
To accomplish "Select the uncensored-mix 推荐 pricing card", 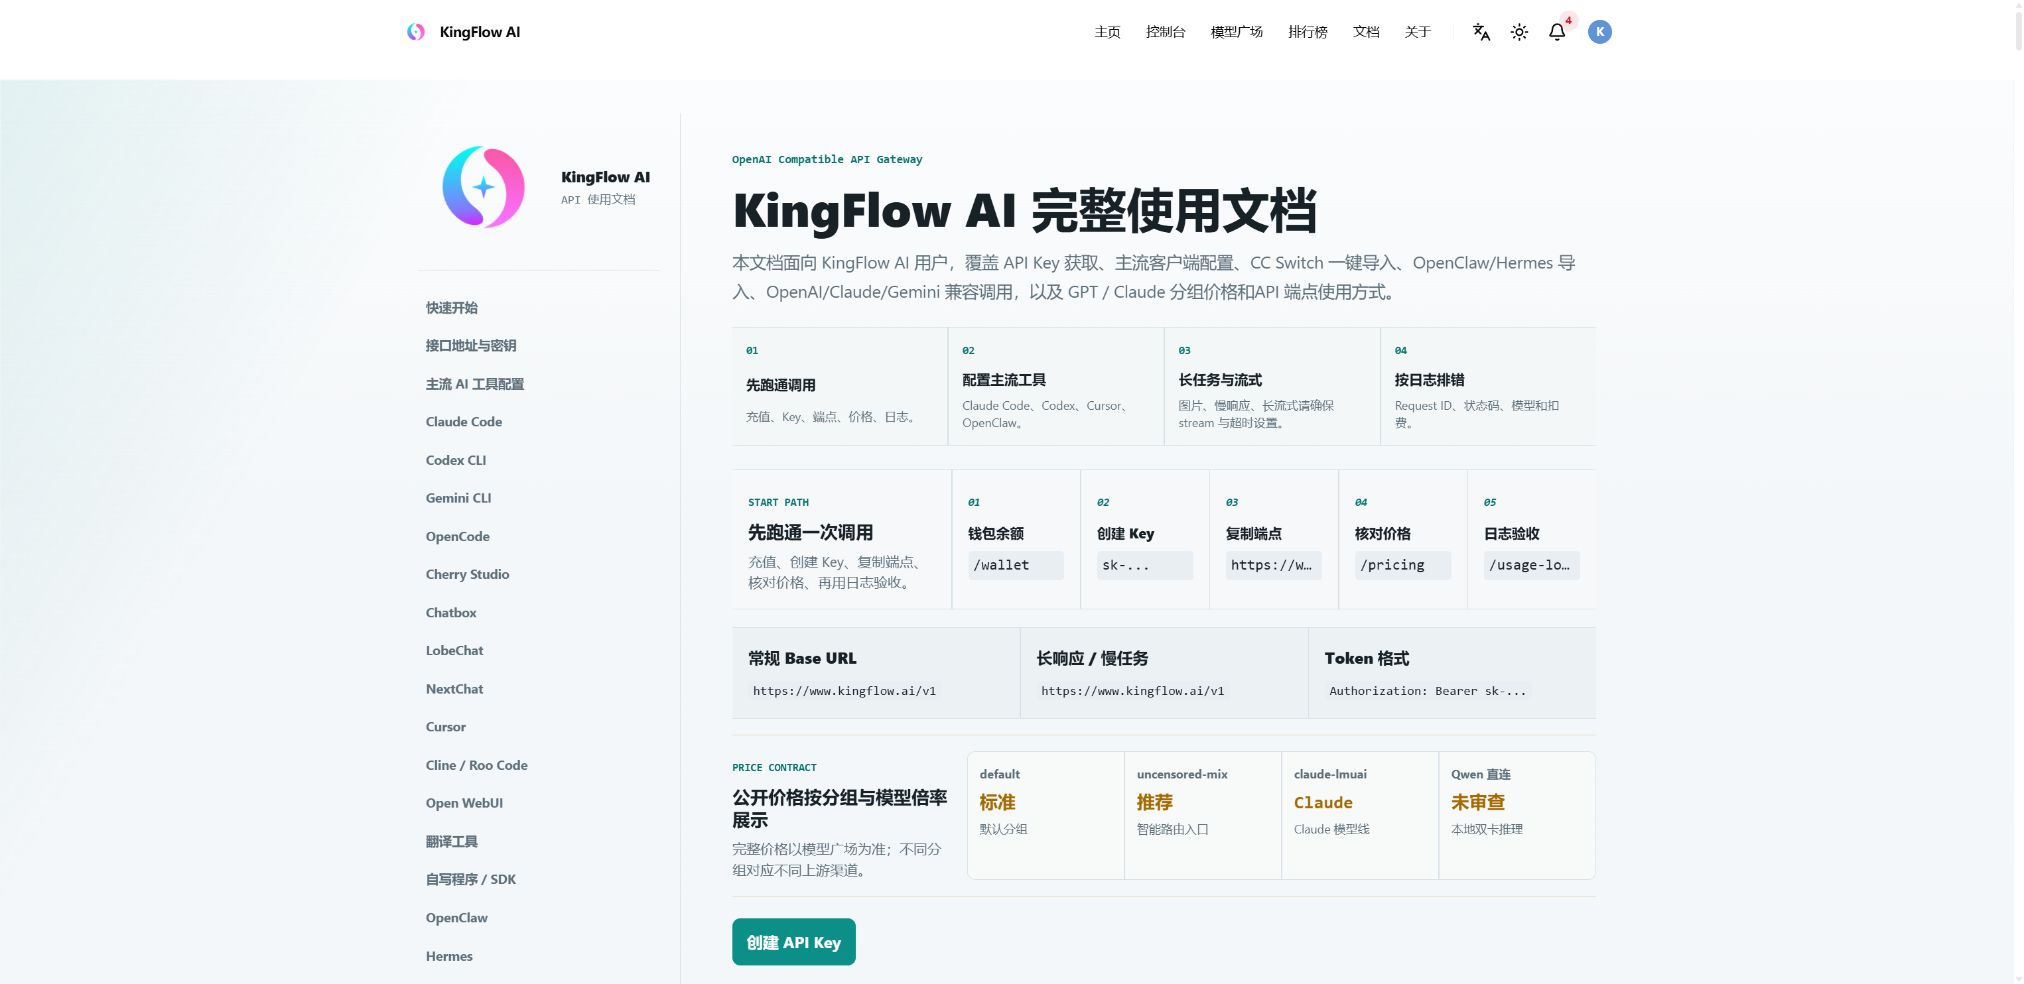I will [x=1203, y=815].
